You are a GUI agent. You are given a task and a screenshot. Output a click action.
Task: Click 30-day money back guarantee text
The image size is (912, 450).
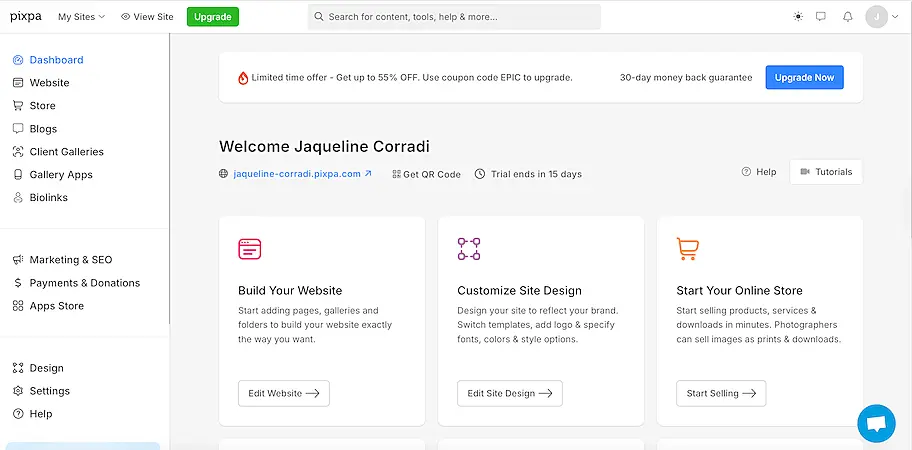click(686, 77)
